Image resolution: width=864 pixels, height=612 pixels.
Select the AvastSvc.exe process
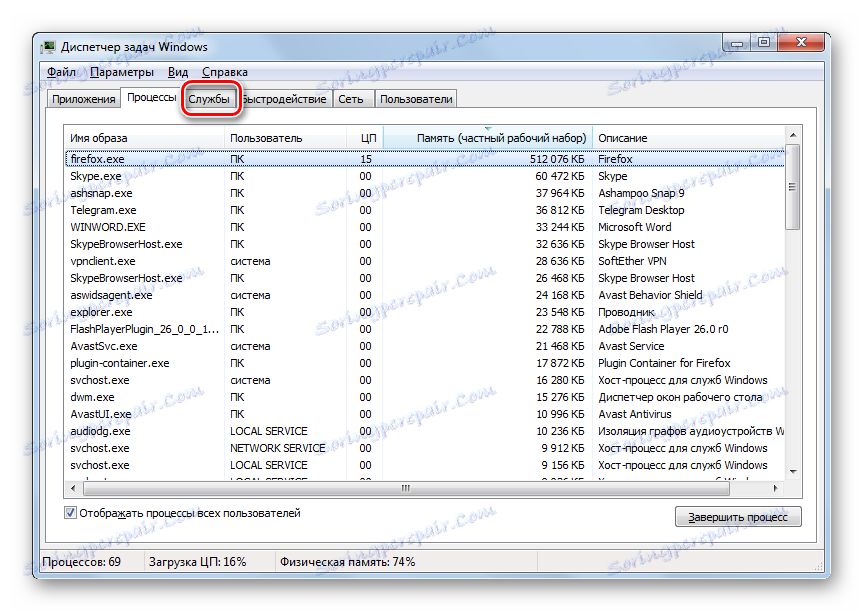pyautogui.click(x=424, y=346)
